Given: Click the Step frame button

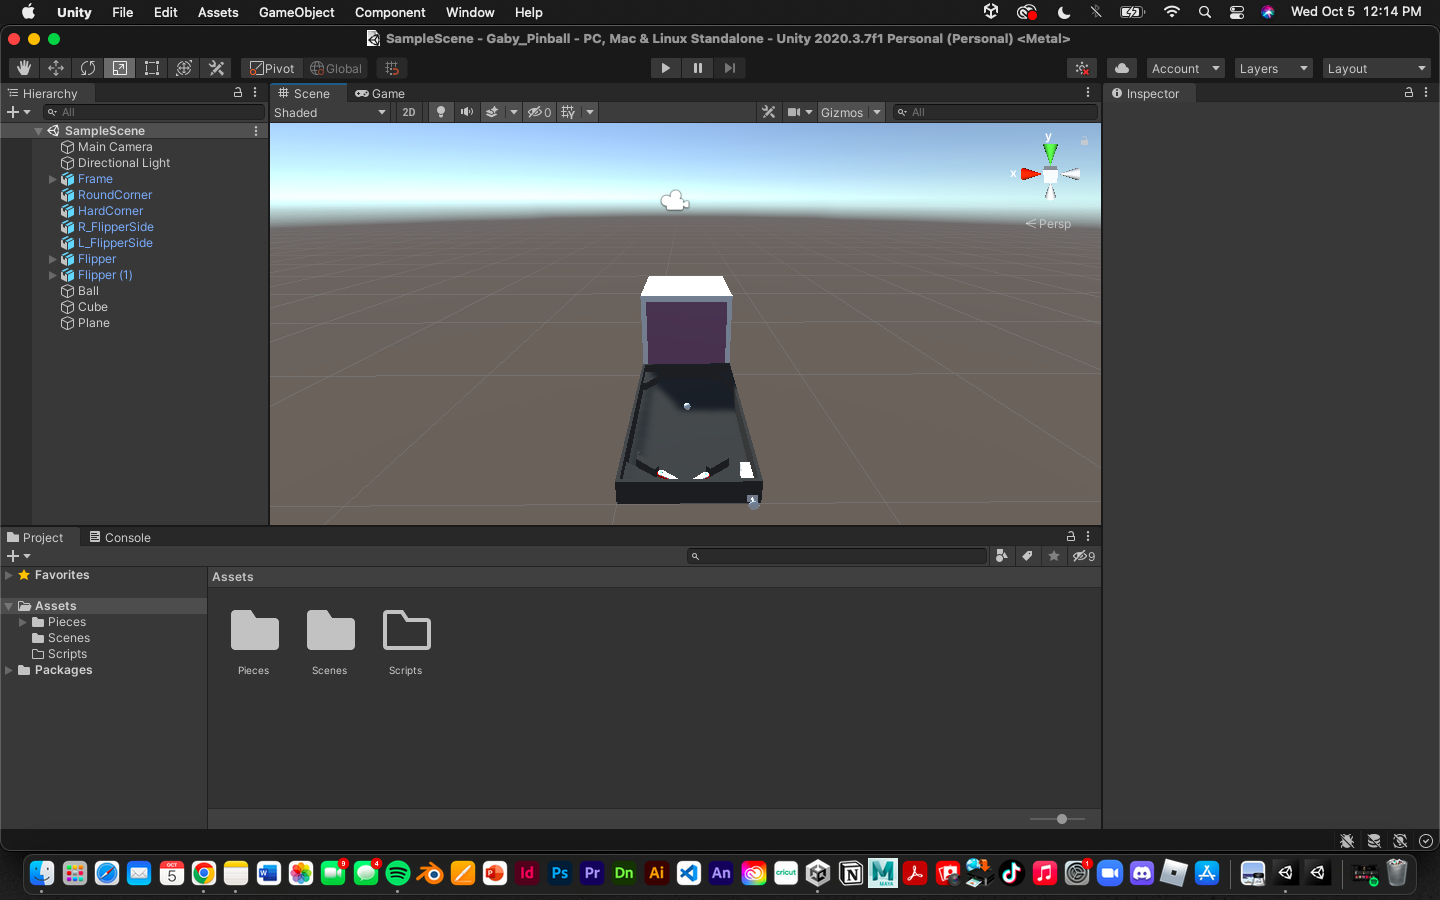Looking at the screenshot, I should pyautogui.click(x=730, y=68).
